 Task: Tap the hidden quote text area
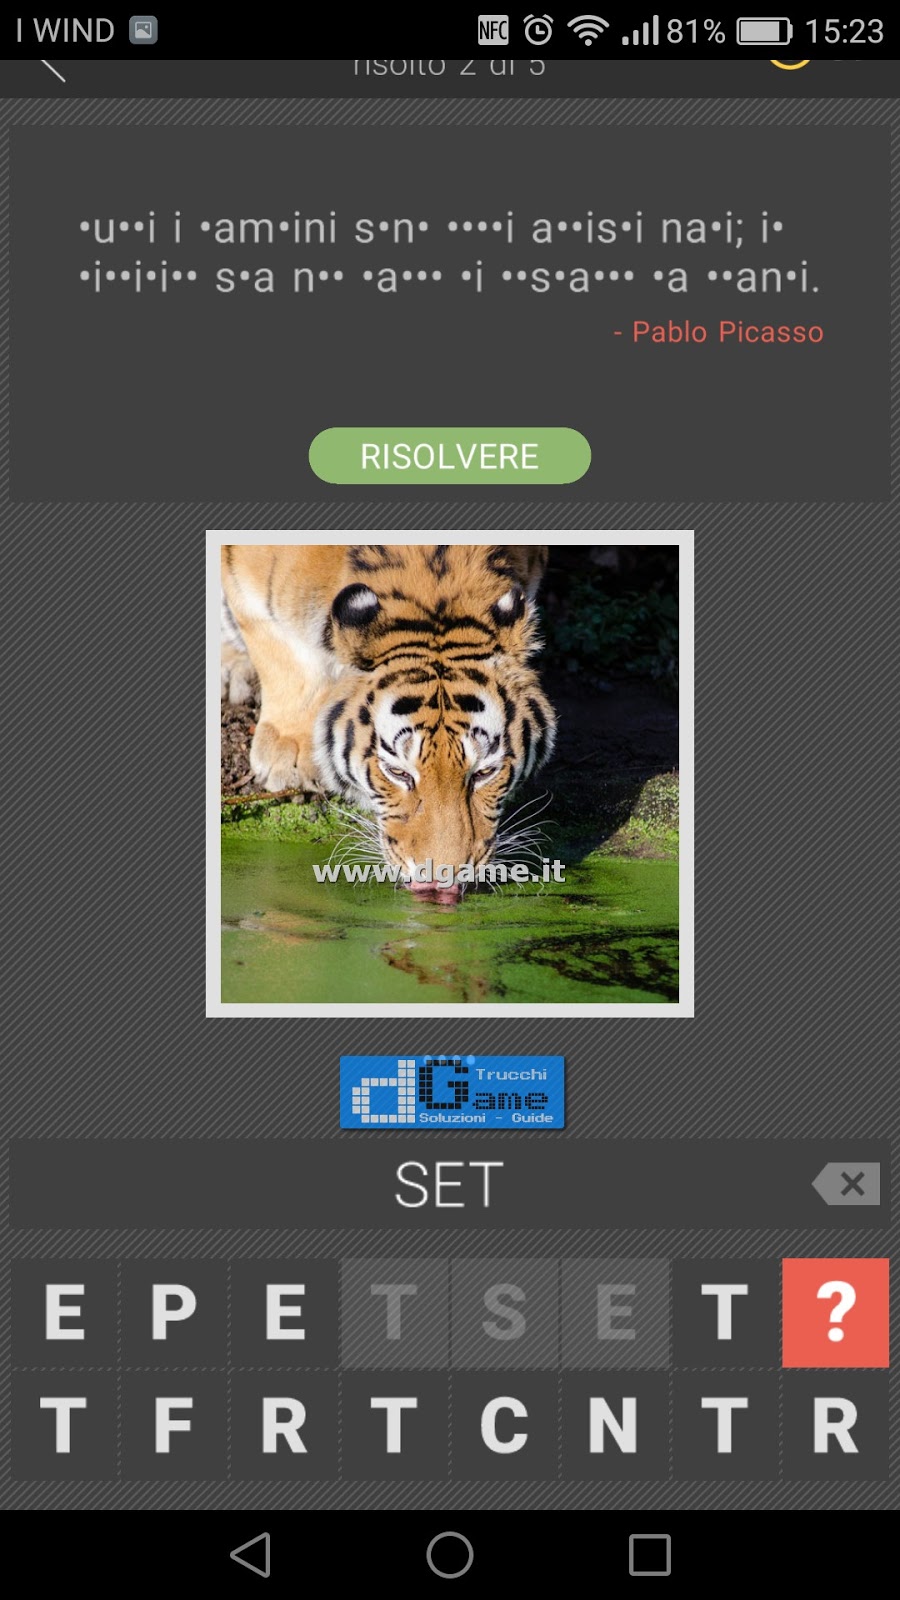pyautogui.click(x=450, y=253)
